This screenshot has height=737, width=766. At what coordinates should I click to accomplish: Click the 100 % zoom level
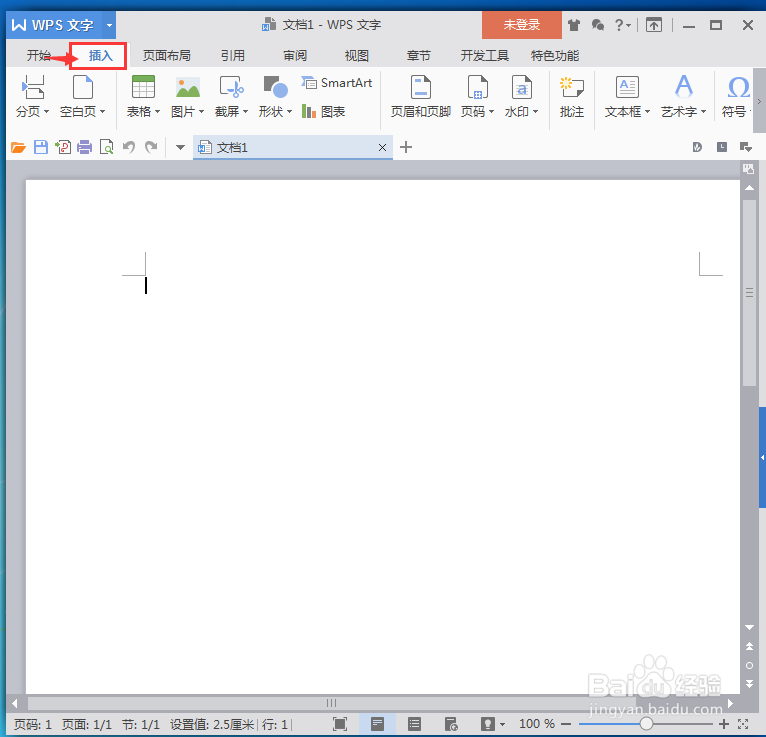click(x=537, y=724)
